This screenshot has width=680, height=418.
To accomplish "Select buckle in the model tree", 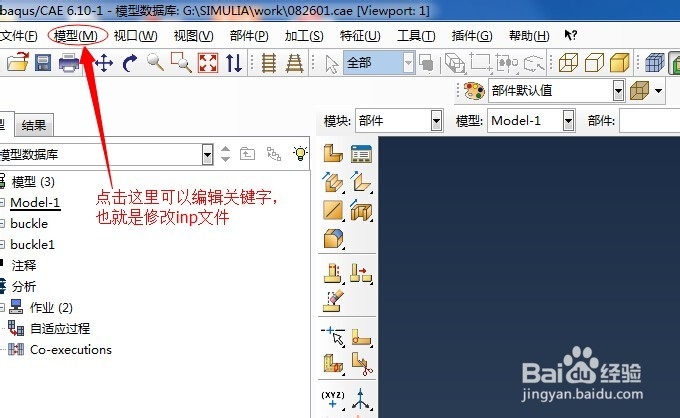I will coord(29,223).
